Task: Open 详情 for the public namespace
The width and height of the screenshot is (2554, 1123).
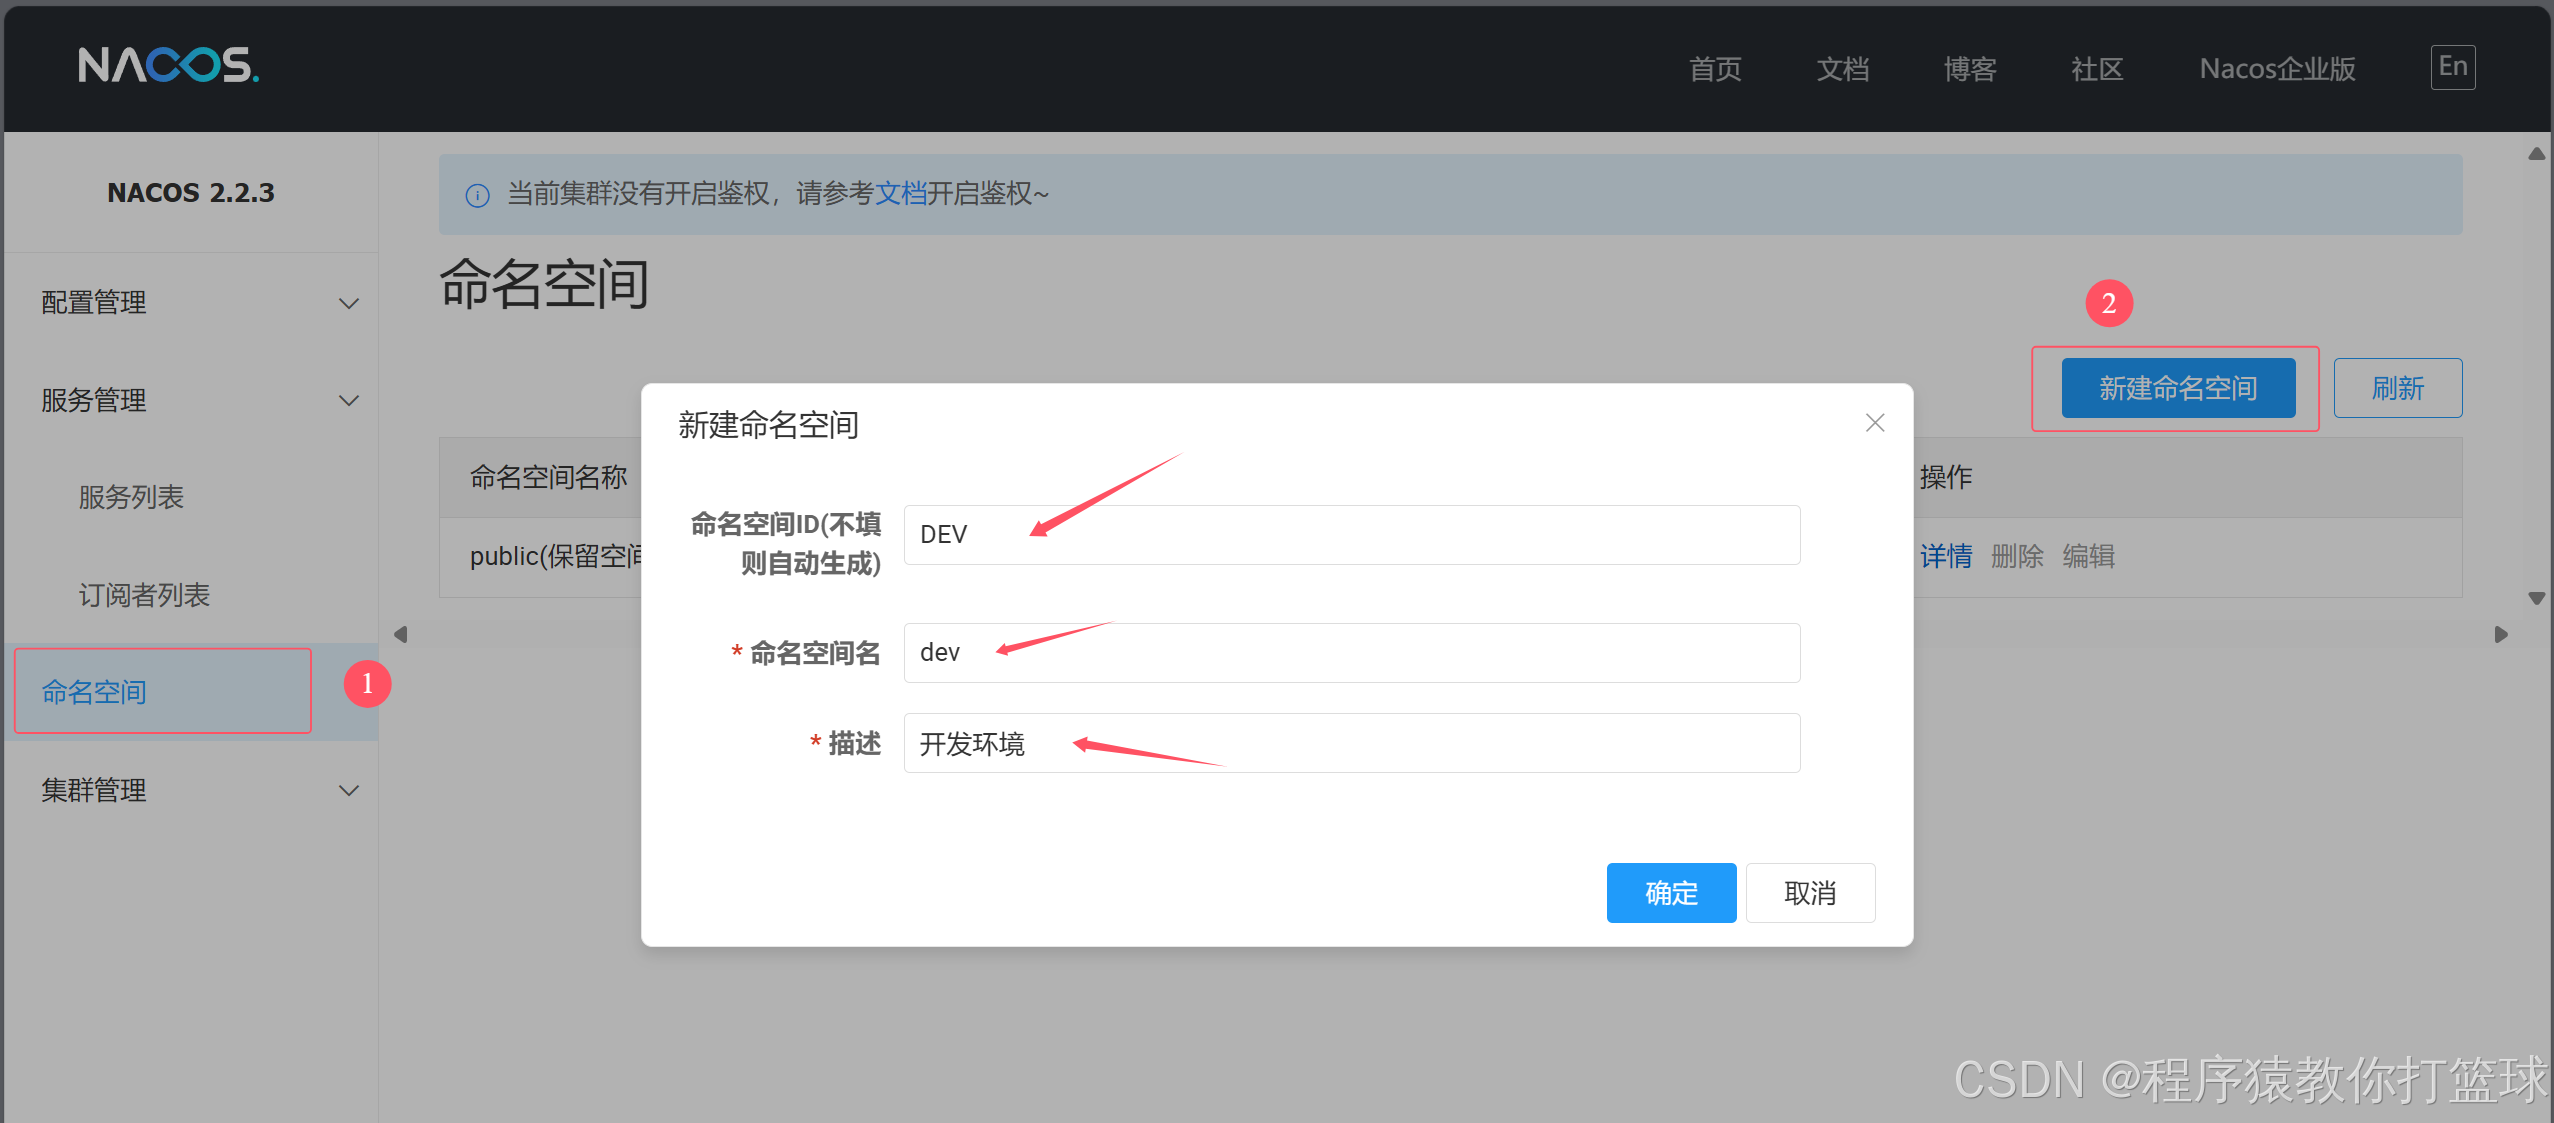Action: tap(1945, 556)
